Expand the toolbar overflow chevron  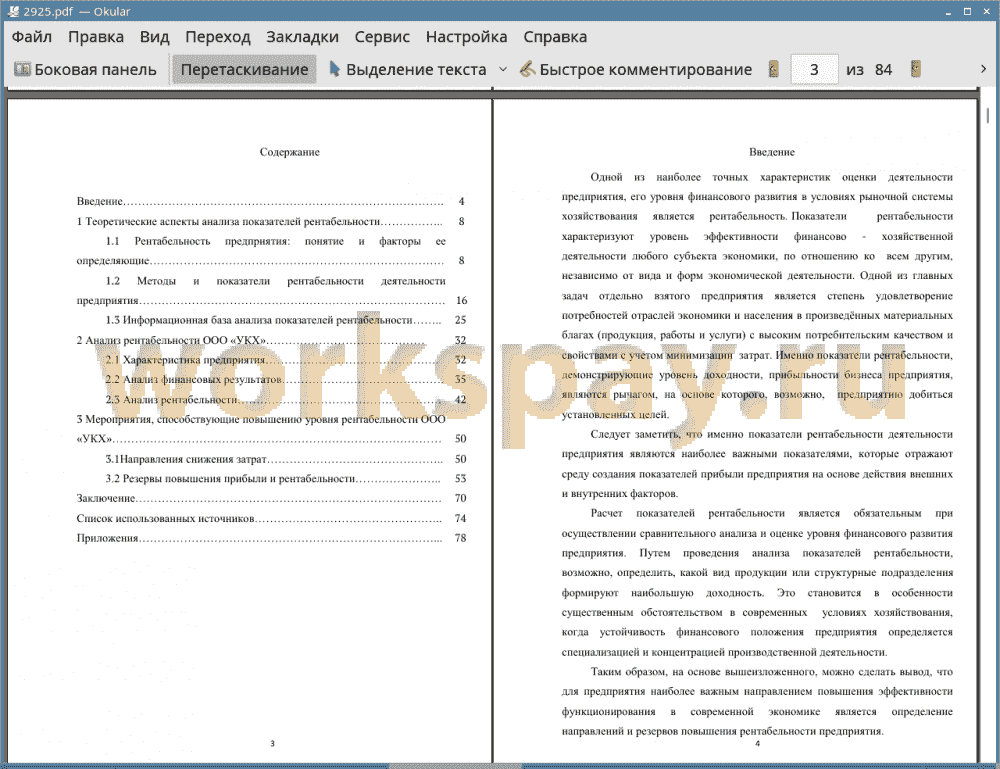(x=983, y=69)
